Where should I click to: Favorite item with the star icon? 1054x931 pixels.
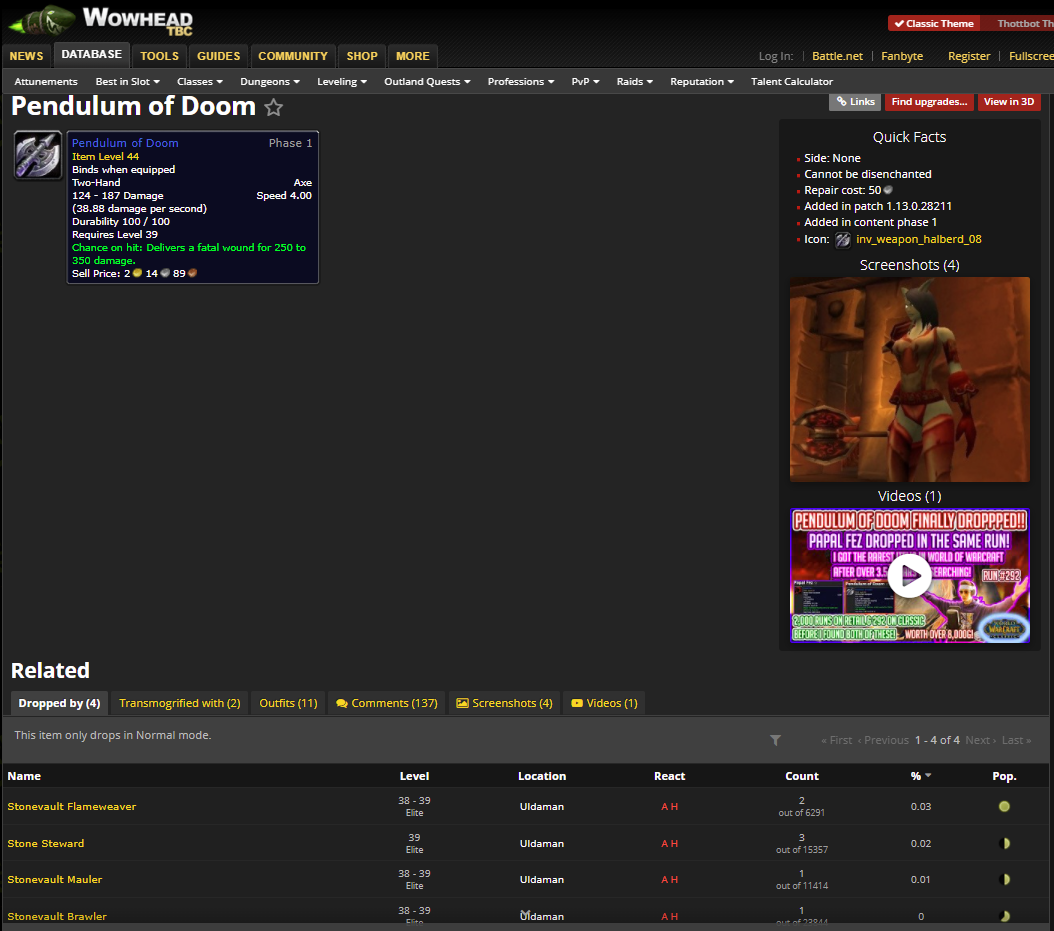[273, 108]
